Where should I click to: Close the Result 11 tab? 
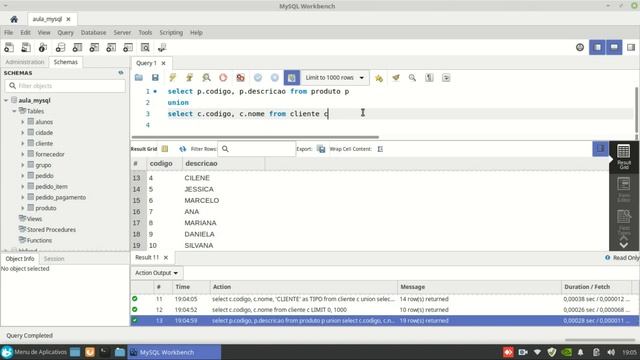click(166, 258)
